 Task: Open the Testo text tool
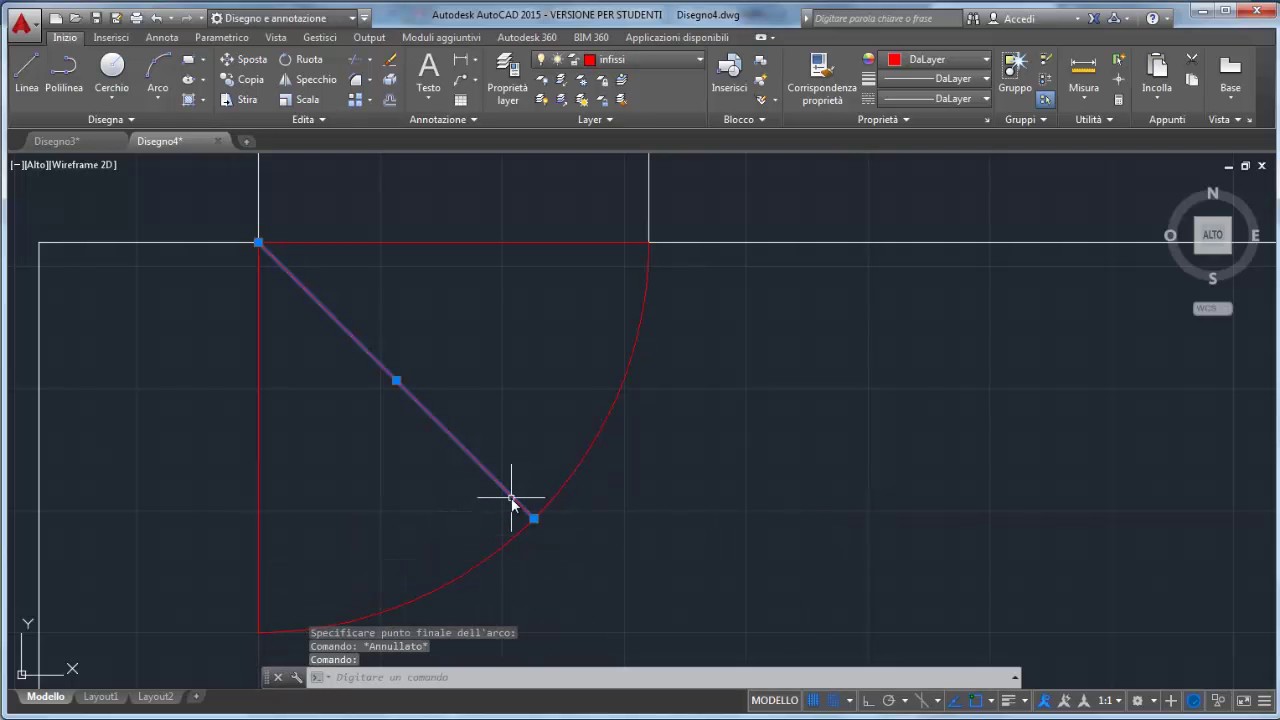pos(428,73)
